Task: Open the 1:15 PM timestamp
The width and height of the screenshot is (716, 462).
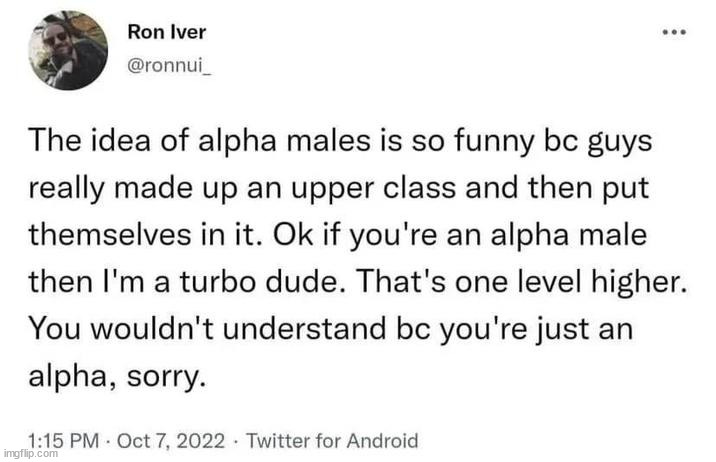Action: tap(63, 441)
